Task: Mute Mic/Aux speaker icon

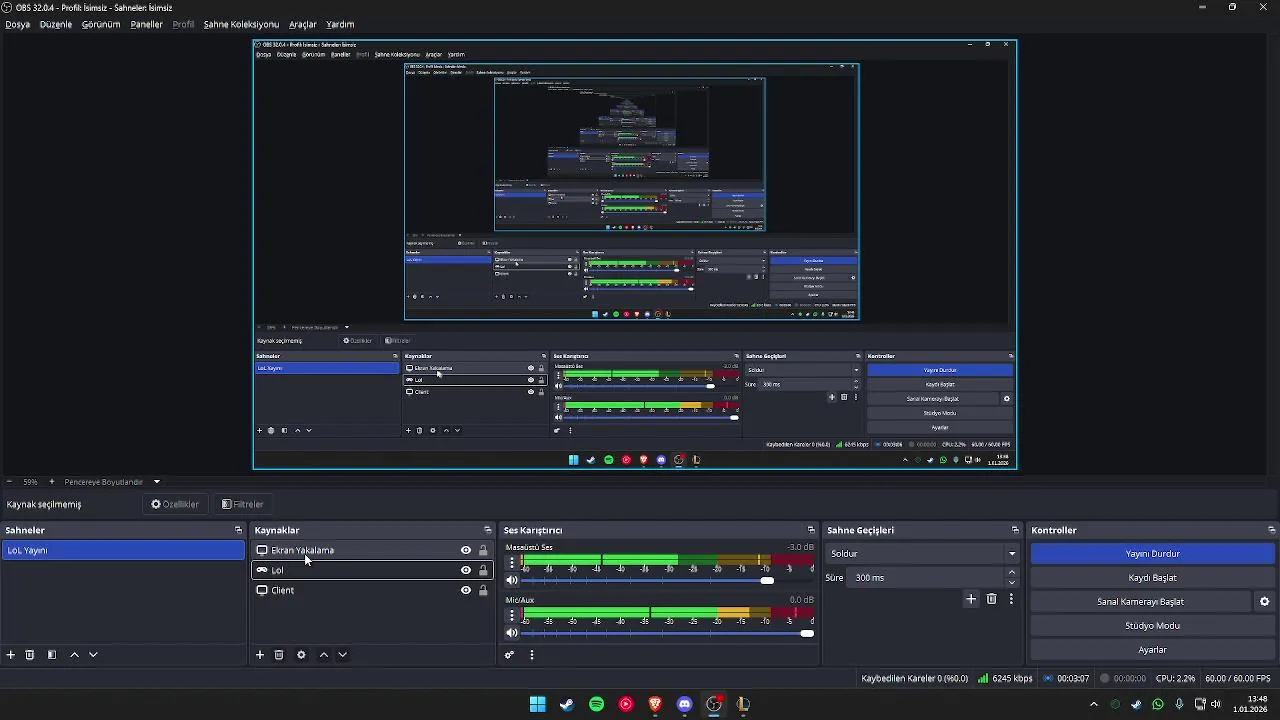Action: pos(512,633)
